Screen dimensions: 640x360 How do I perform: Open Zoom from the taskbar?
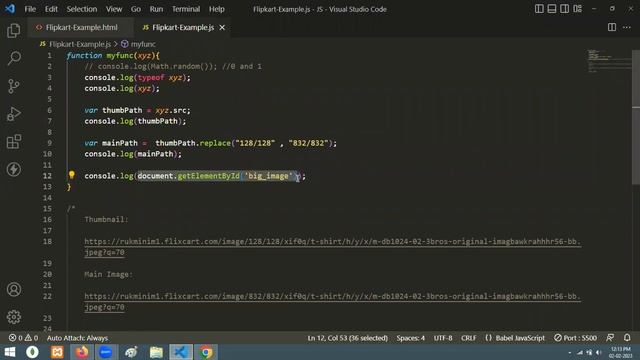[x=106, y=352]
